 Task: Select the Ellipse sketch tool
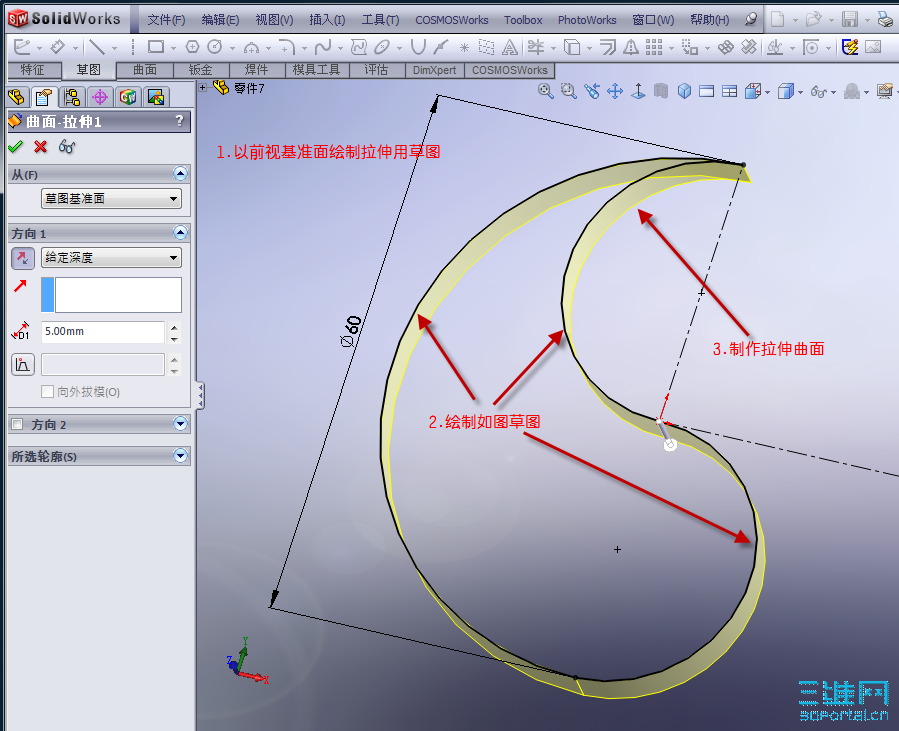coord(382,47)
